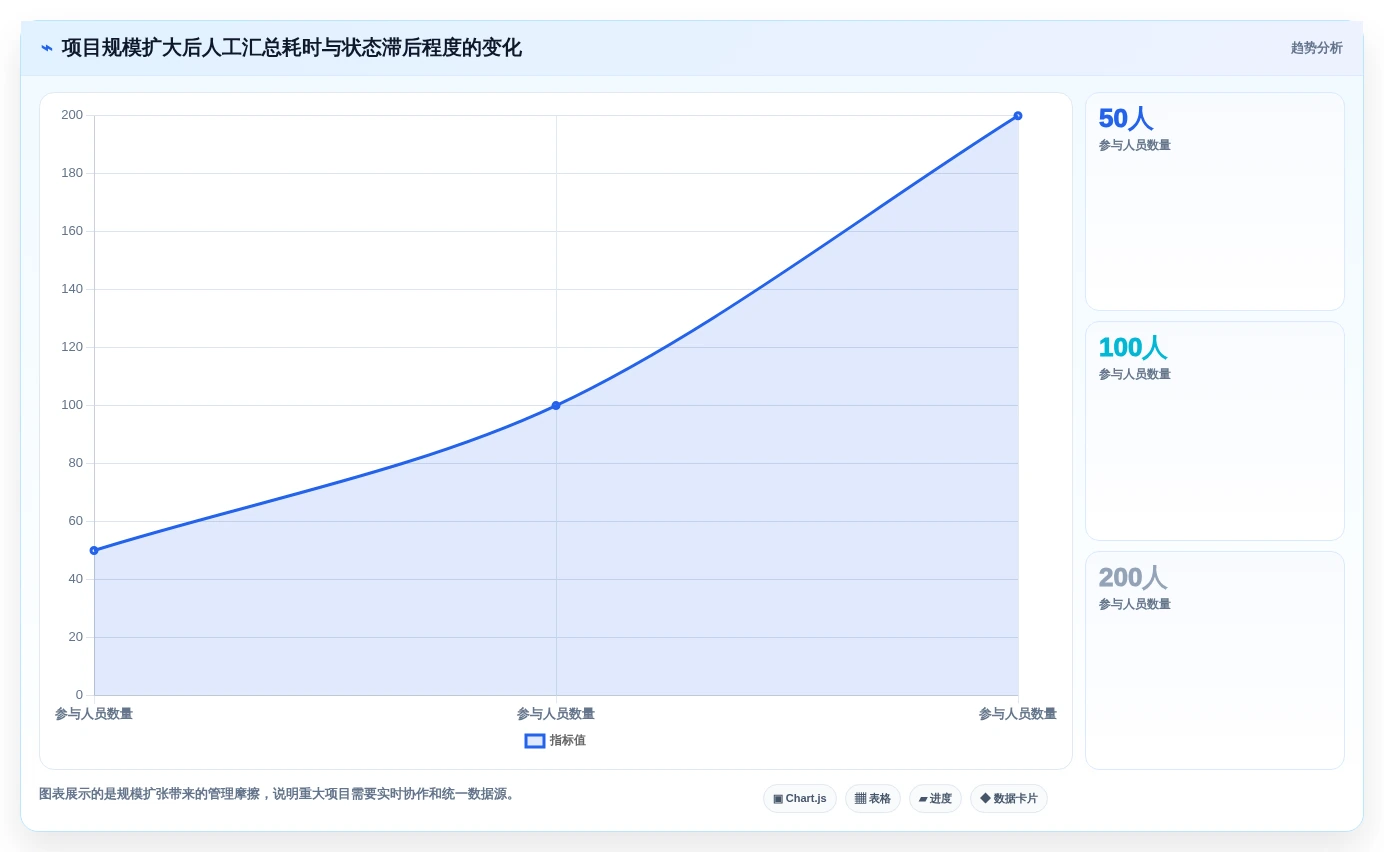
Task: Toggle the 指标值 legend swatch
Action: click(x=535, y=741)
